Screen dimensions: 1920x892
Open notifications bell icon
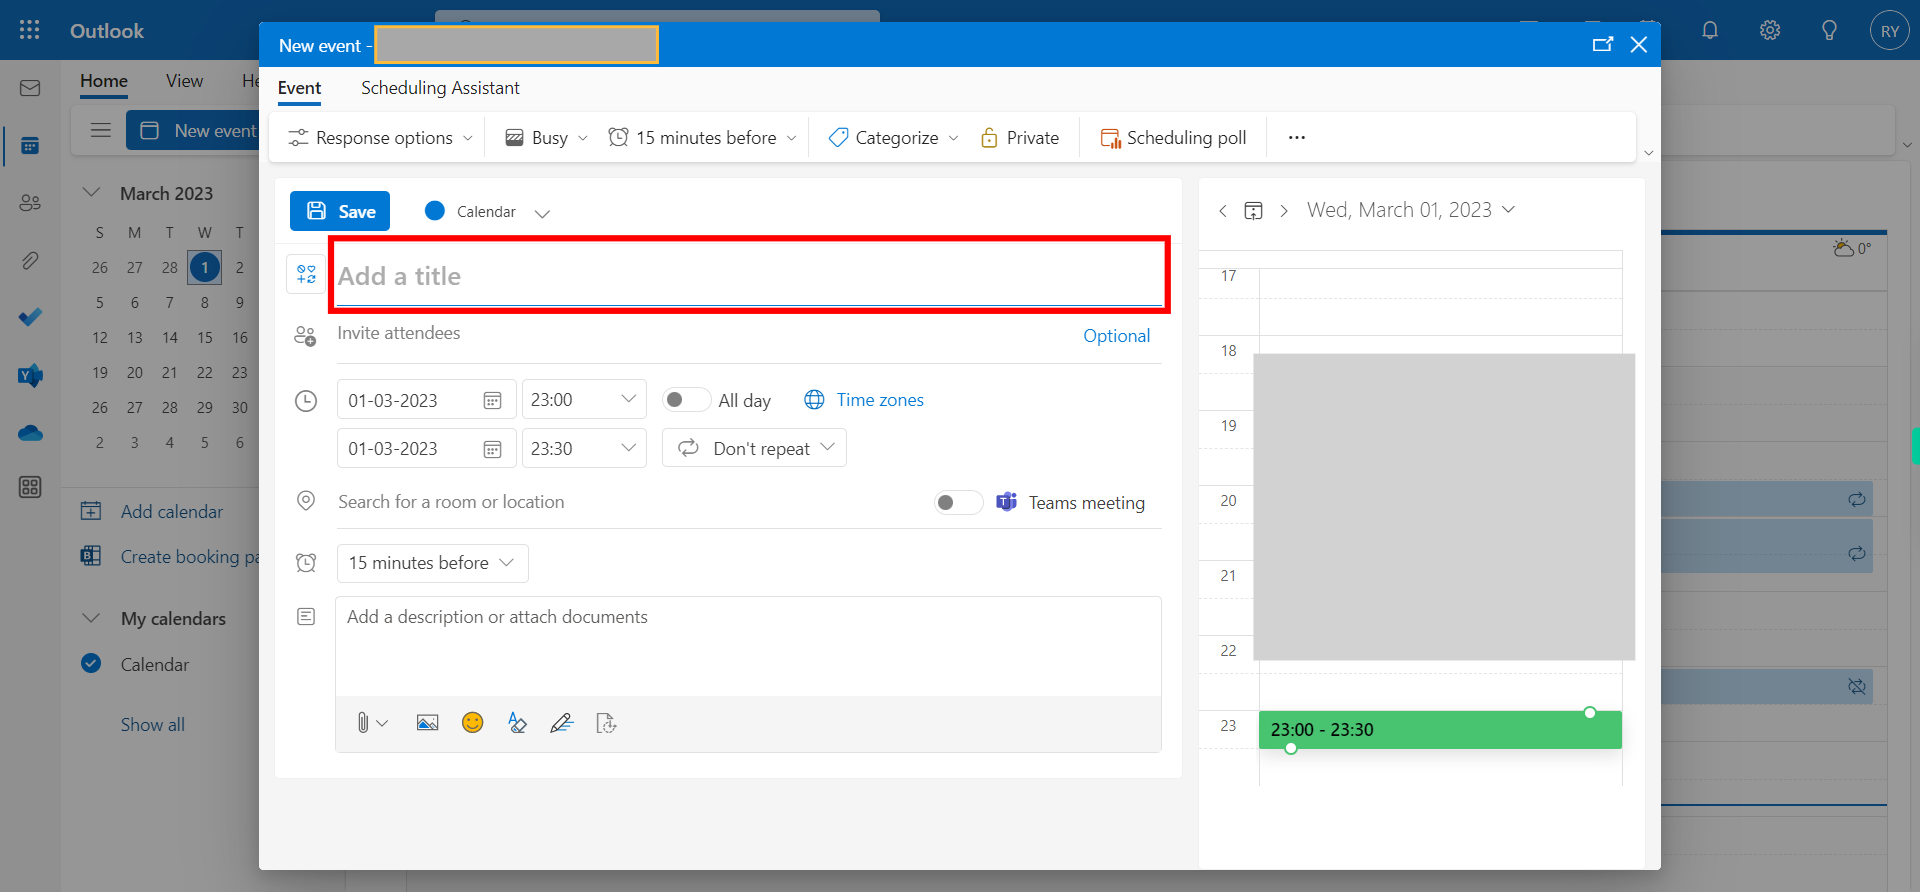pos(1710,30)
